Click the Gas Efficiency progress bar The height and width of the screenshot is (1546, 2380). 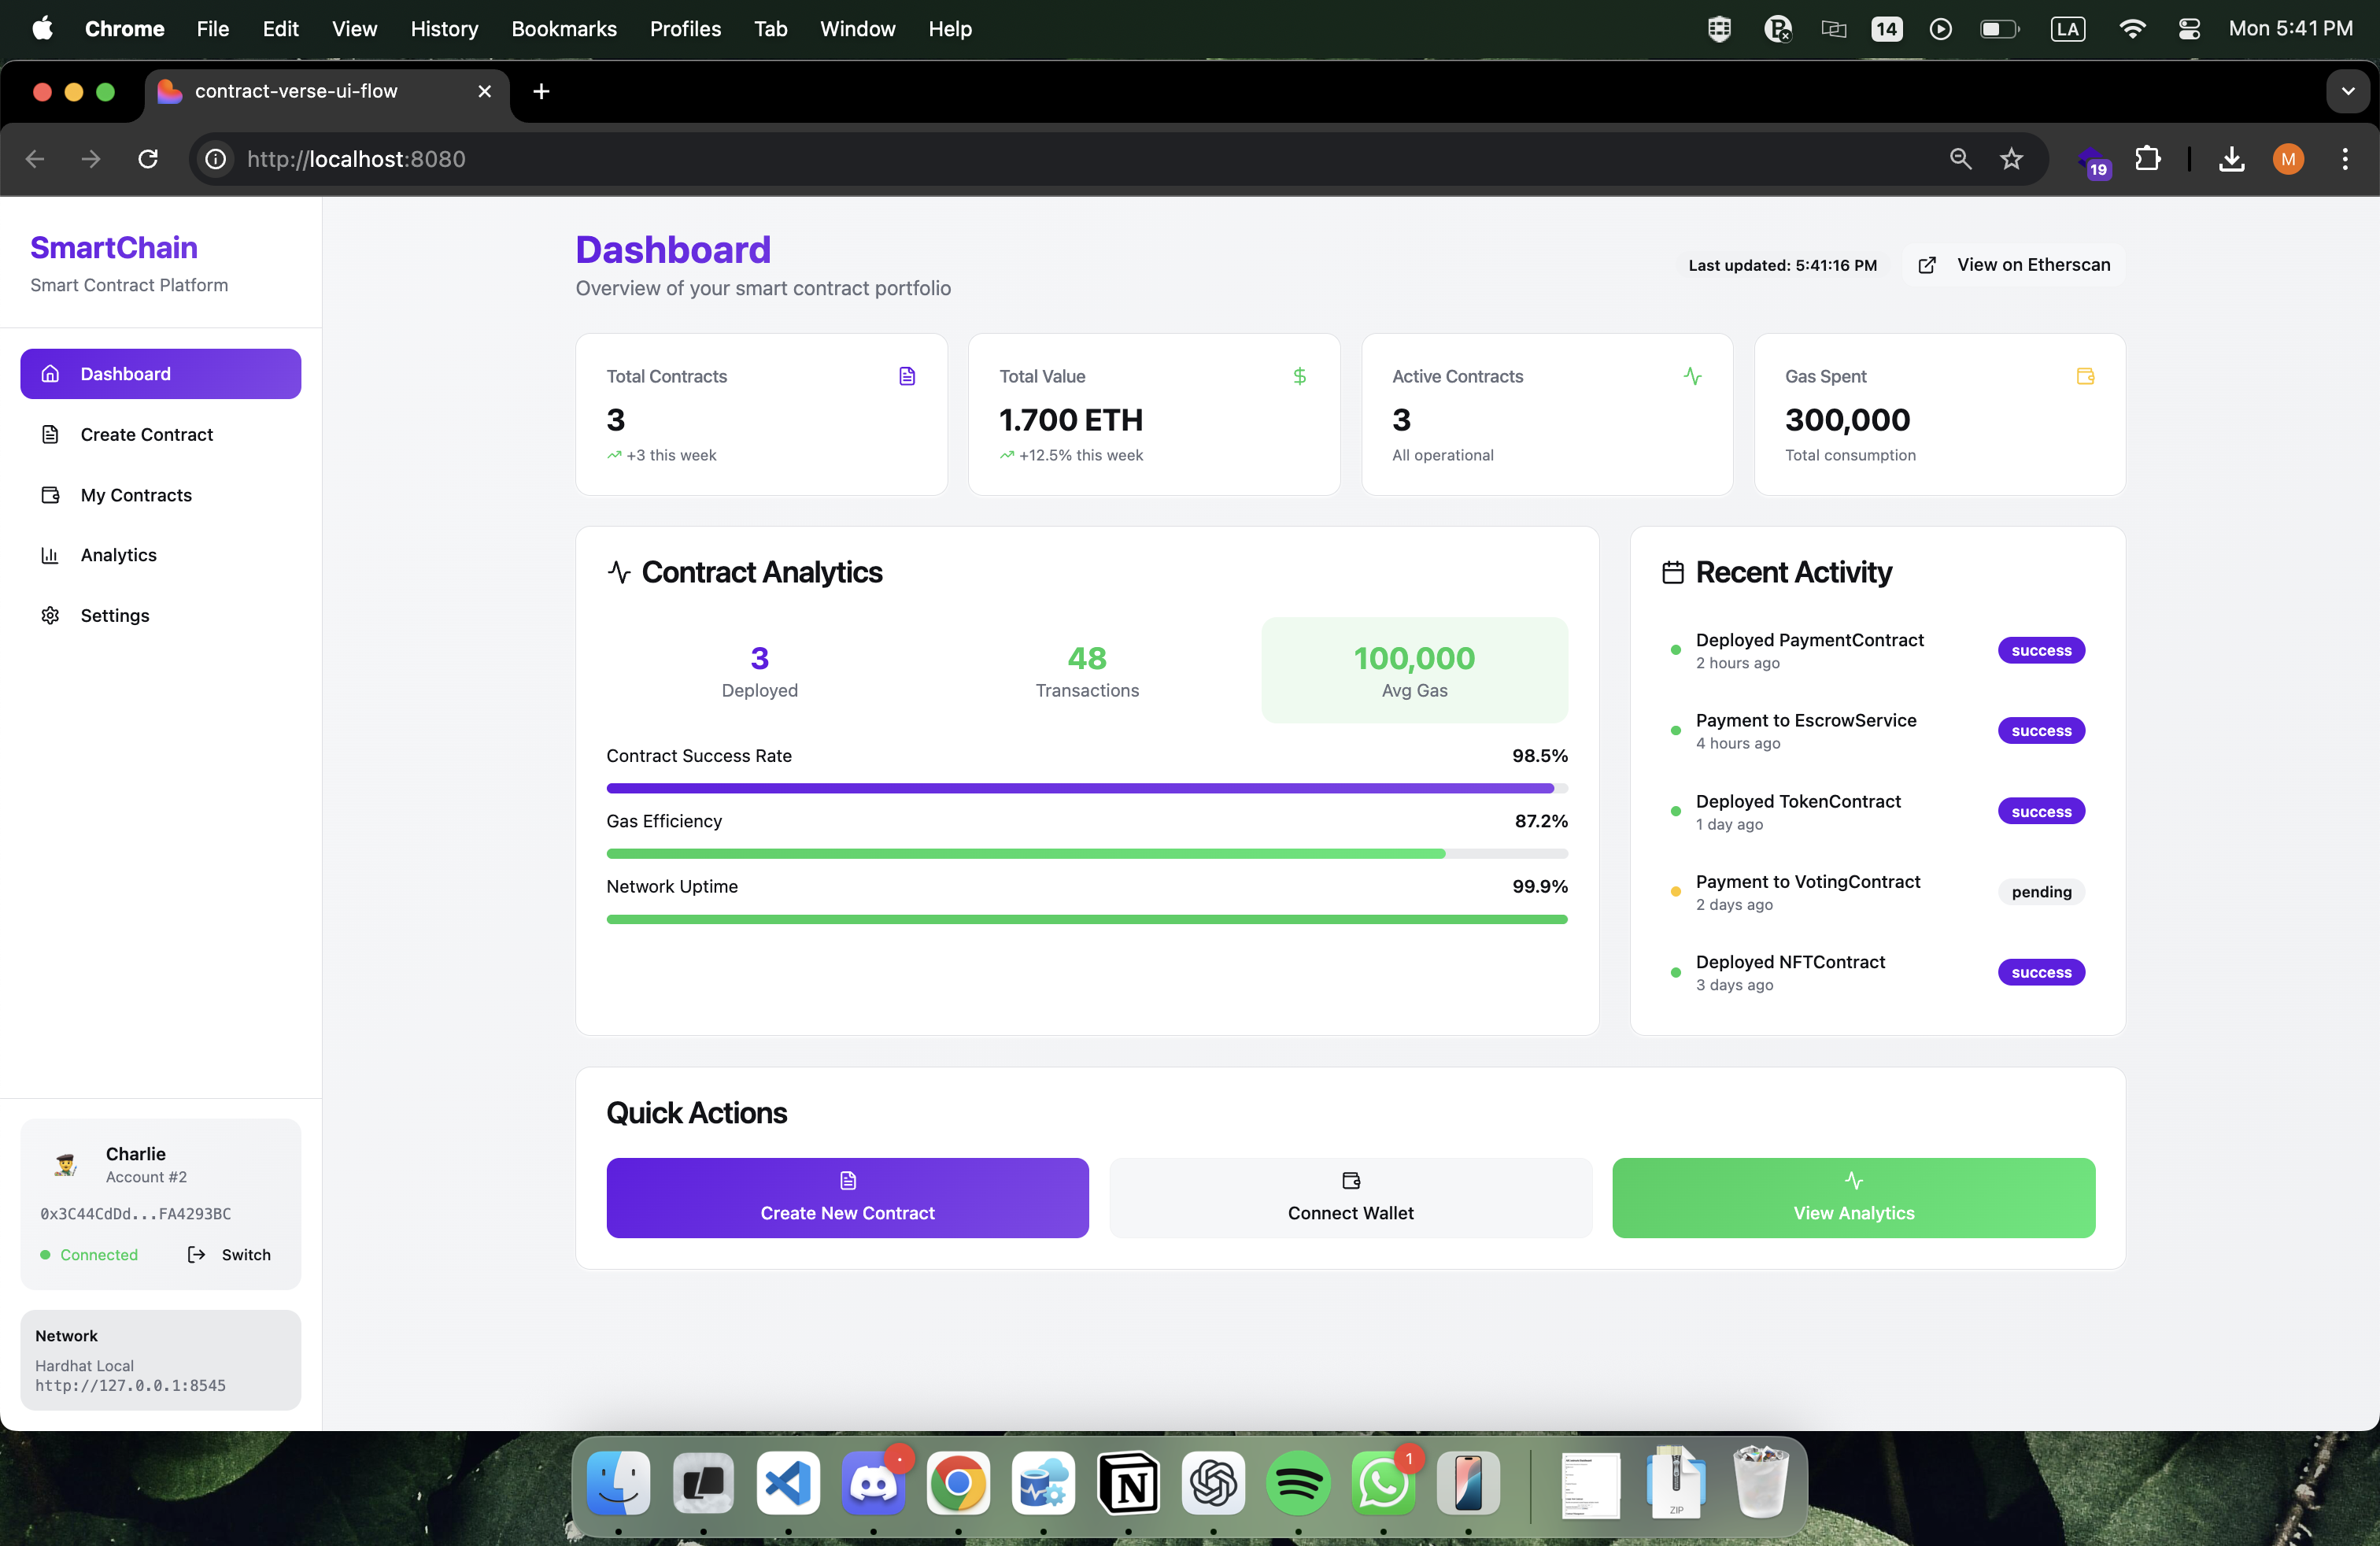click(1086, 854)
